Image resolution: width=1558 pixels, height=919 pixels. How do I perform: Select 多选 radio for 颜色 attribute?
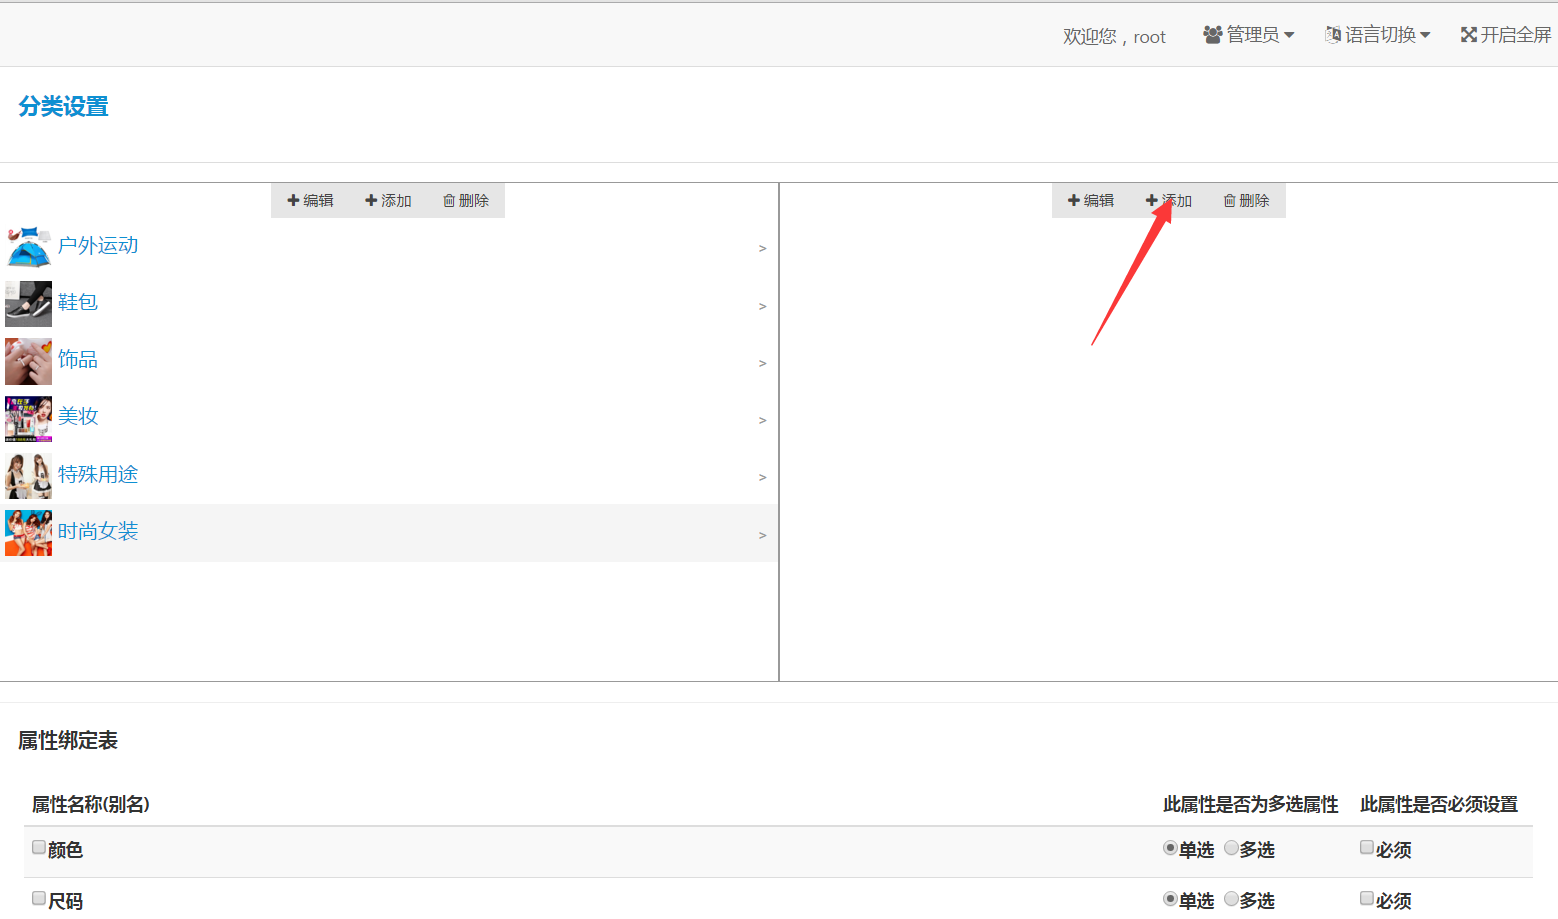click(x=1231, y=848)
